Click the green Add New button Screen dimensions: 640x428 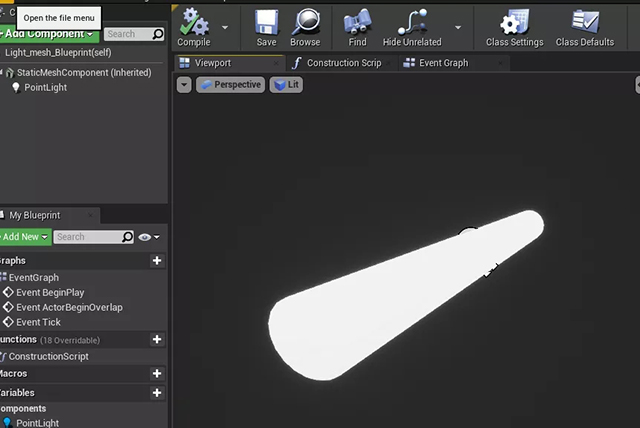point(24,237)
